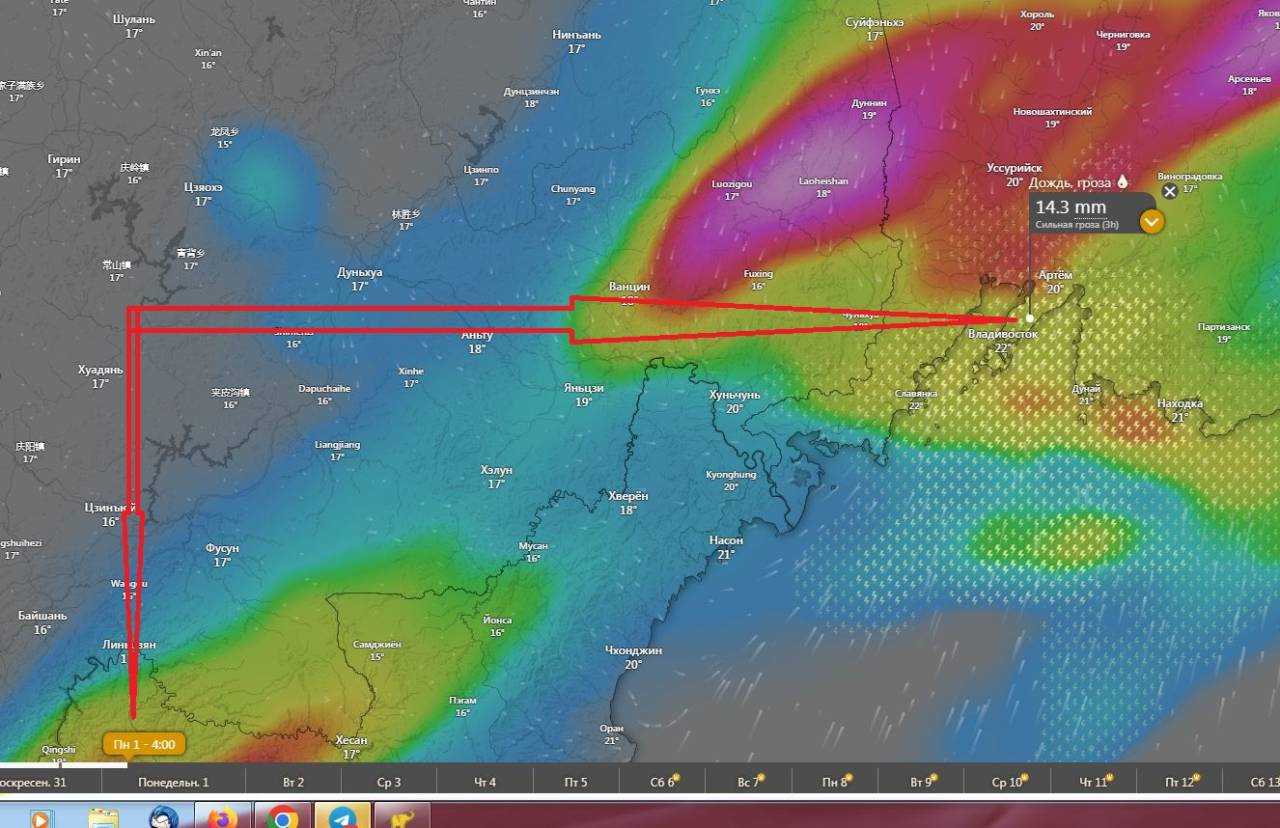Open Thunderbird mail from the taskbar
The height and width of the screenshot is (828, 1280).
tap(163, 817)
